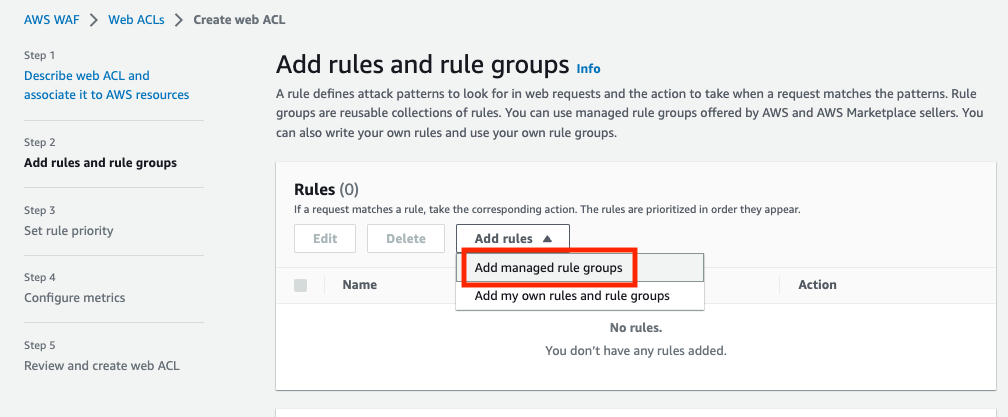Collapse the Add rules dropdown
1008x417 pixels.
point(513,239)
